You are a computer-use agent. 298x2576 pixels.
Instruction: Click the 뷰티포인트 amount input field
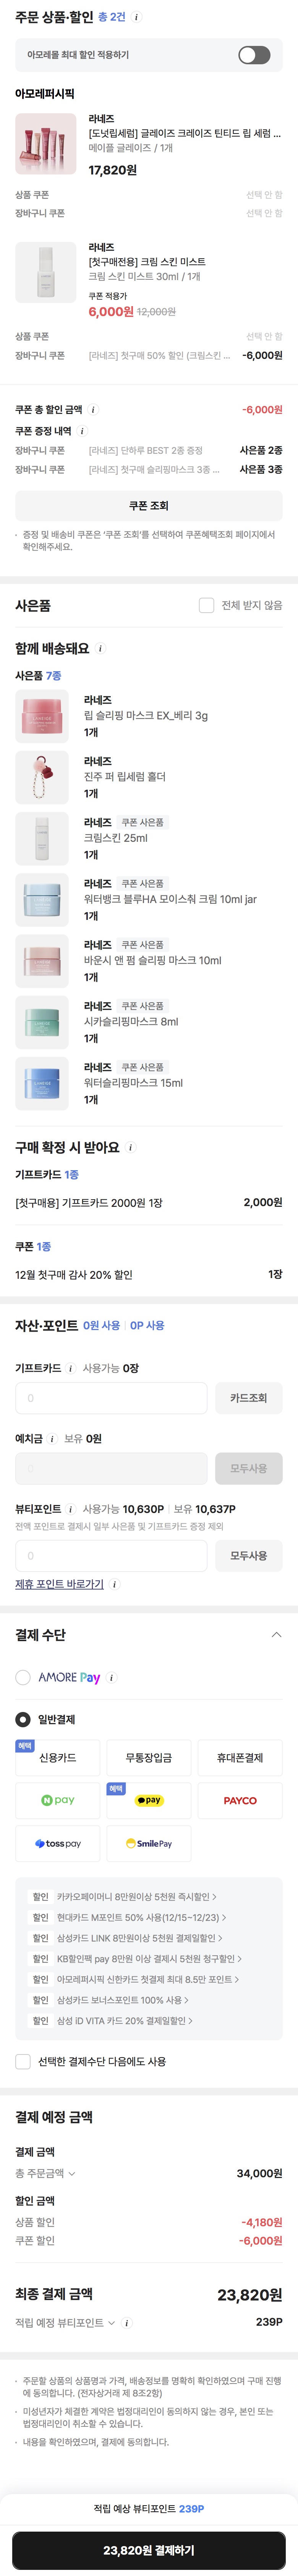pos(111,1555)
